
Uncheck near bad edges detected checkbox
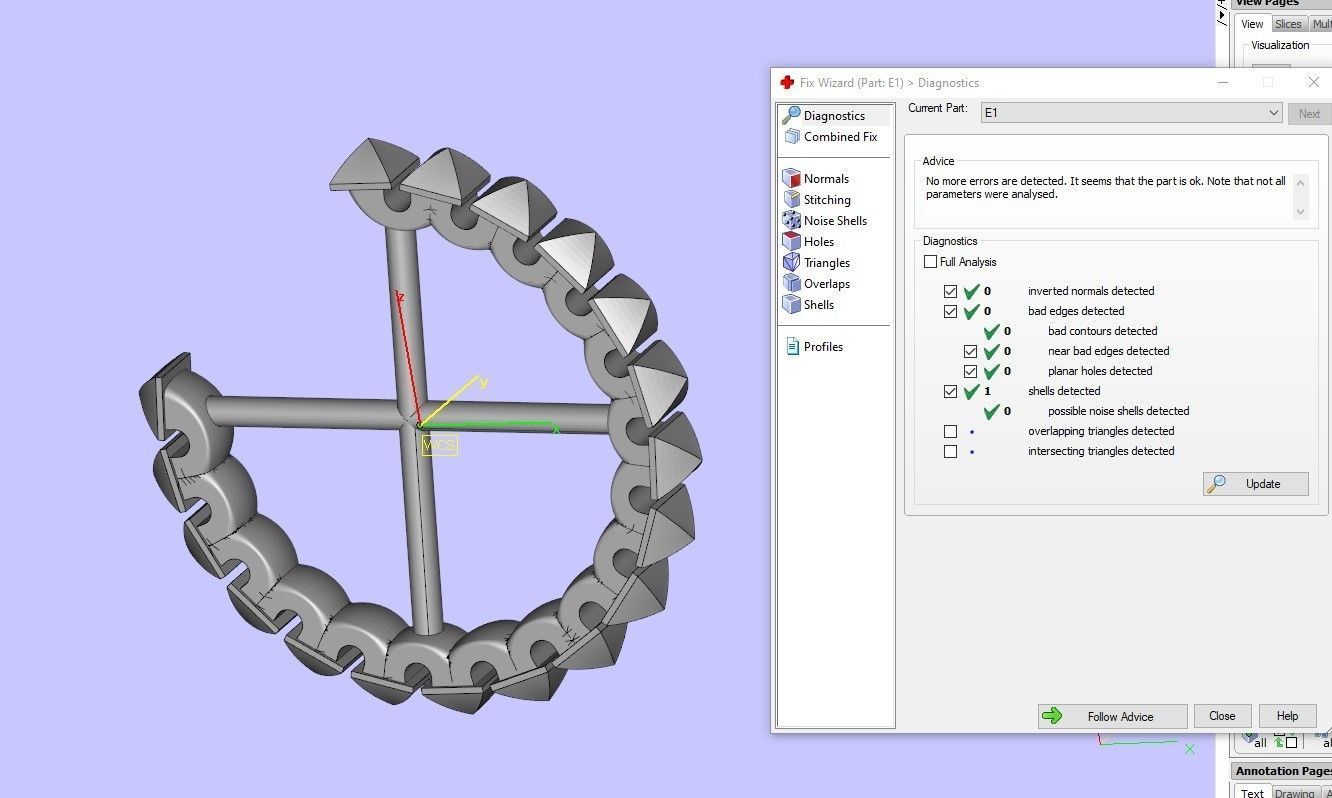[x=971, y=352]
